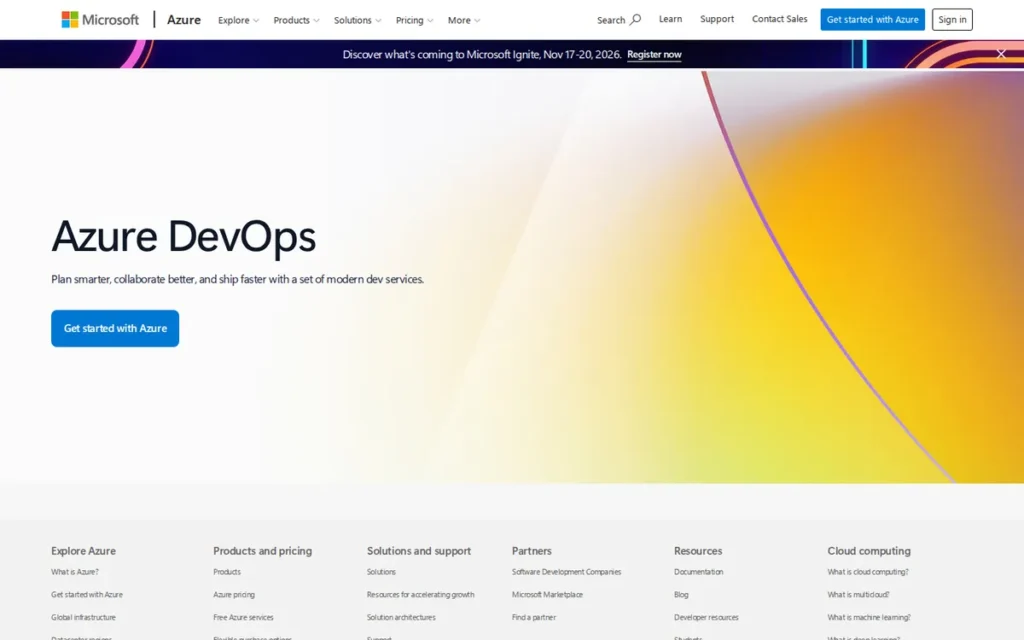
Task: Open the Learn link in header
Action: tap(670, 19)
